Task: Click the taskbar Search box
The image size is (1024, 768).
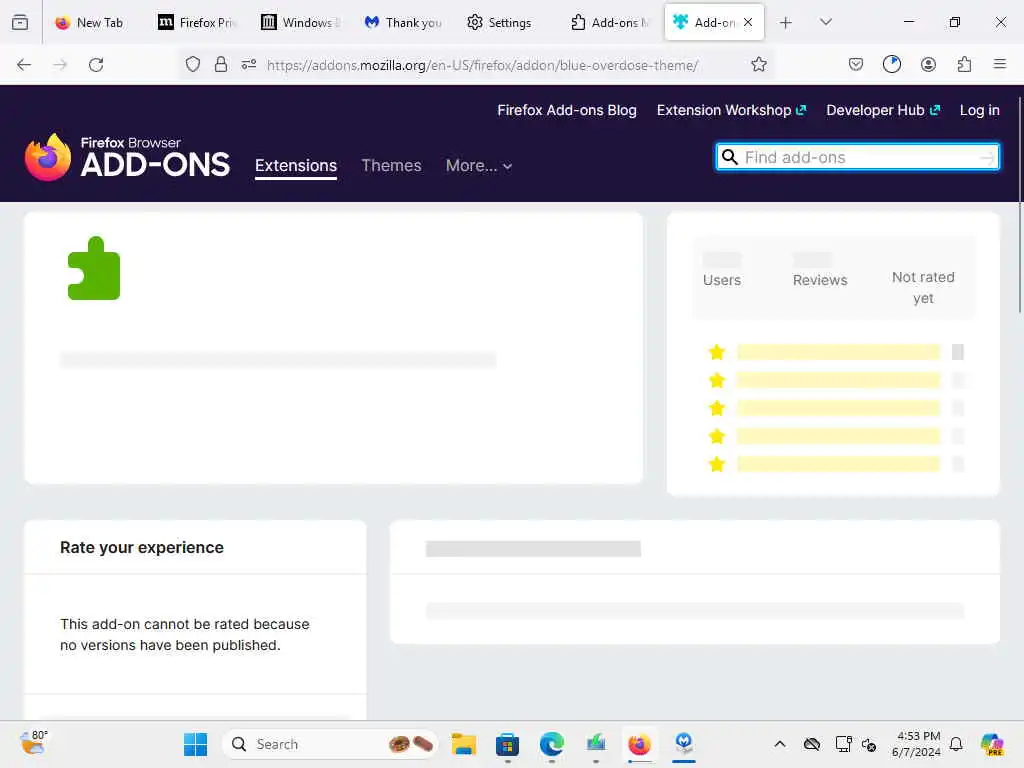Action: point(330,744)
